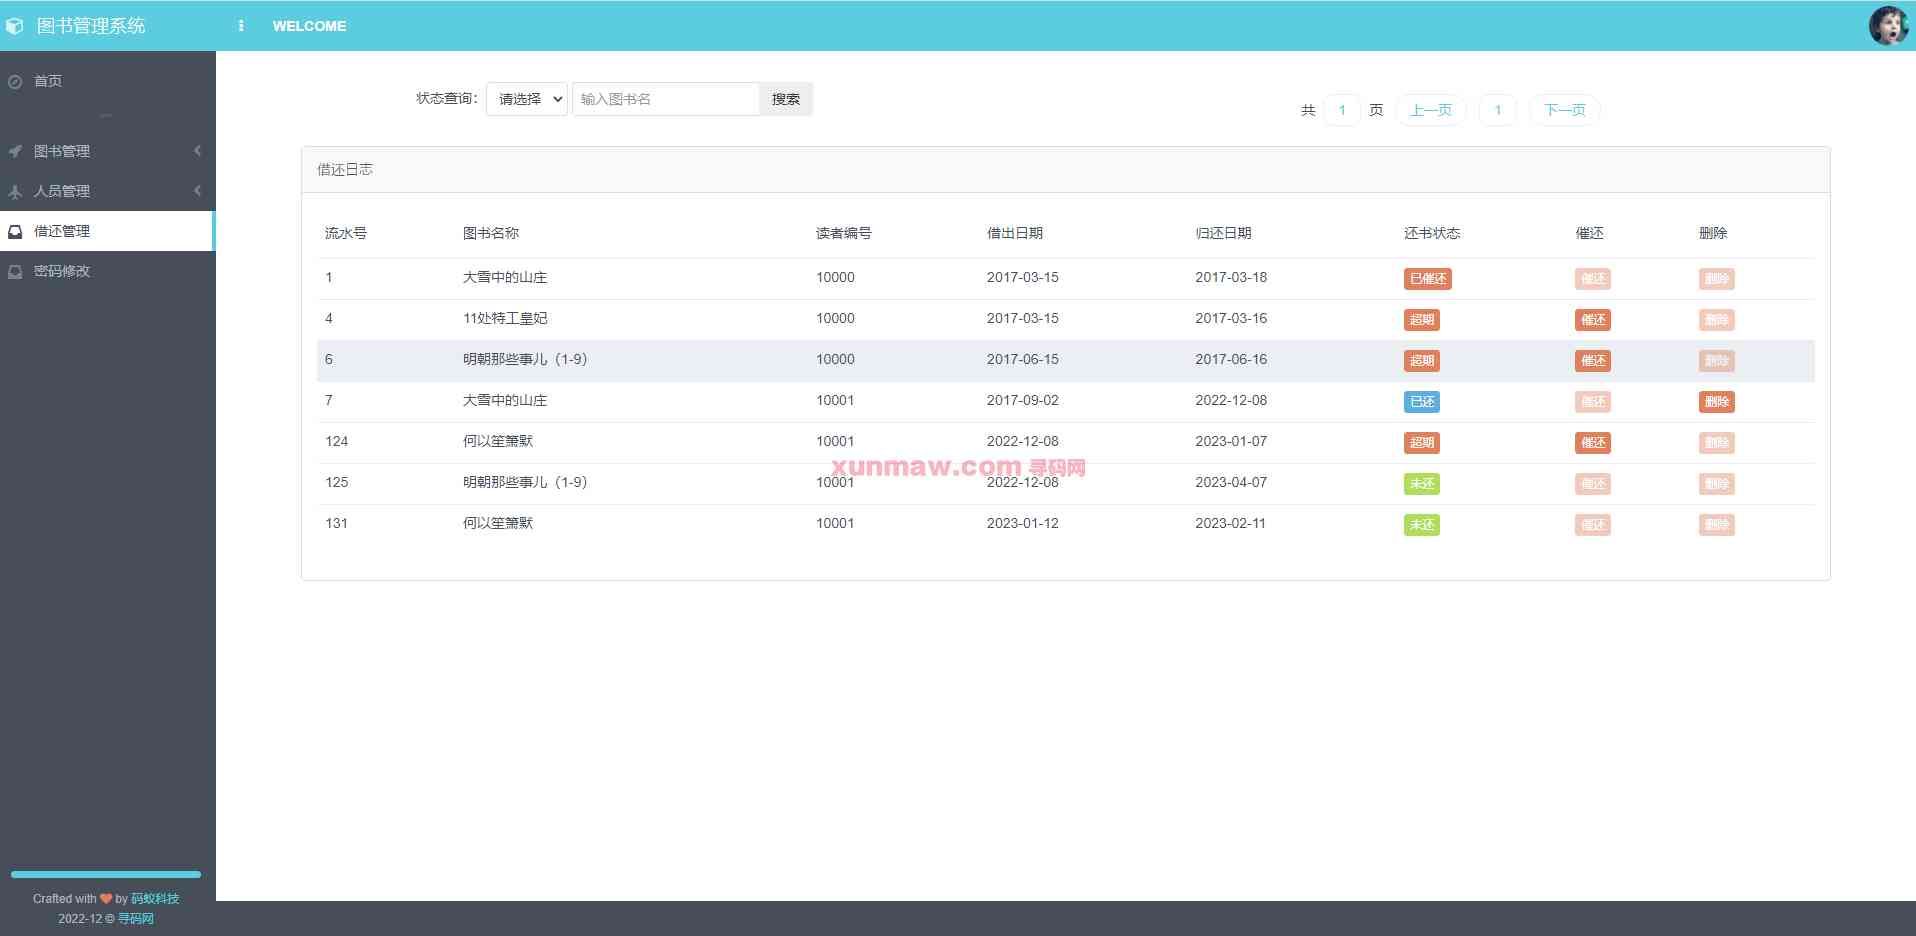The image size is (1916, 936).
Task: Click the 首页 compass icon
Action: click(x=15, y=82)
